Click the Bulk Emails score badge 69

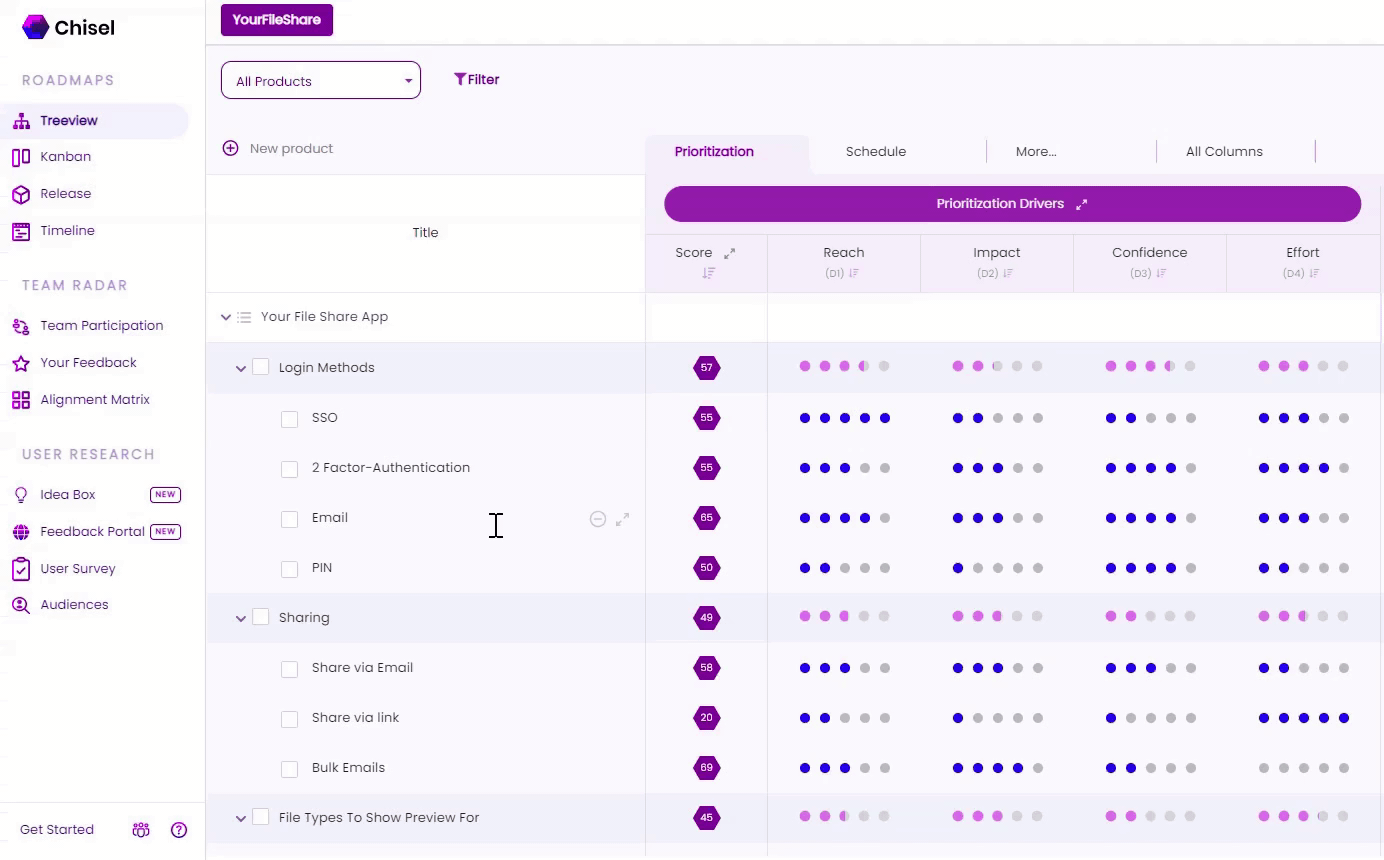tap(707, 768)
